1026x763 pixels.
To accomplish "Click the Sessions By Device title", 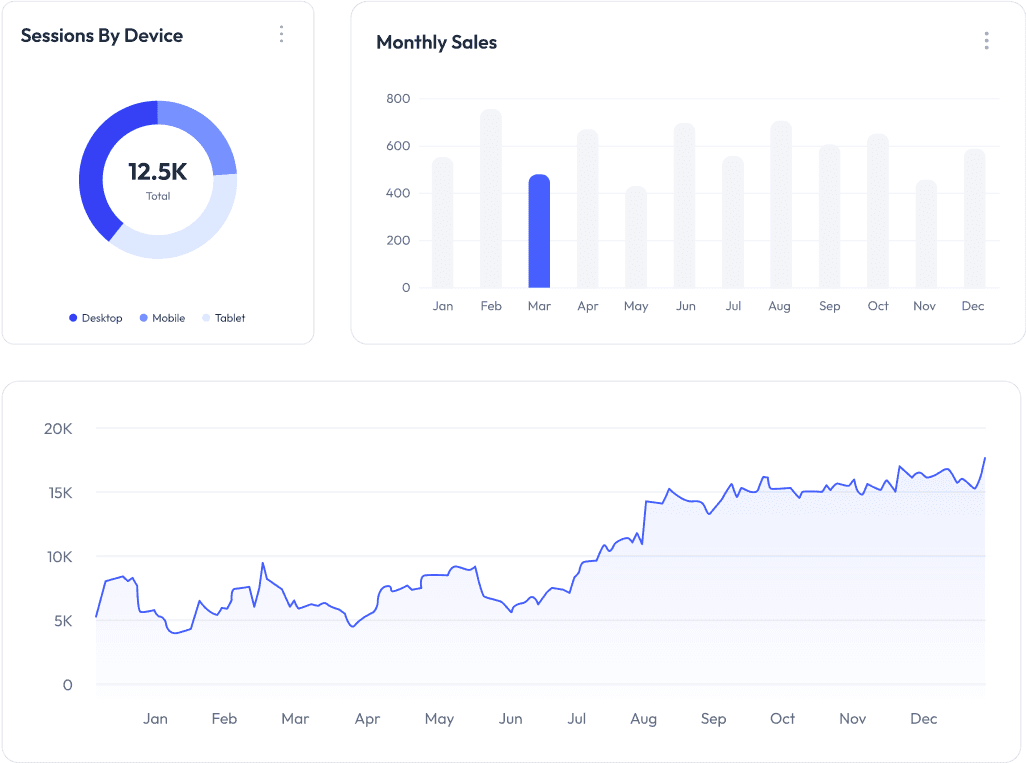I will [x=102, y=35].
